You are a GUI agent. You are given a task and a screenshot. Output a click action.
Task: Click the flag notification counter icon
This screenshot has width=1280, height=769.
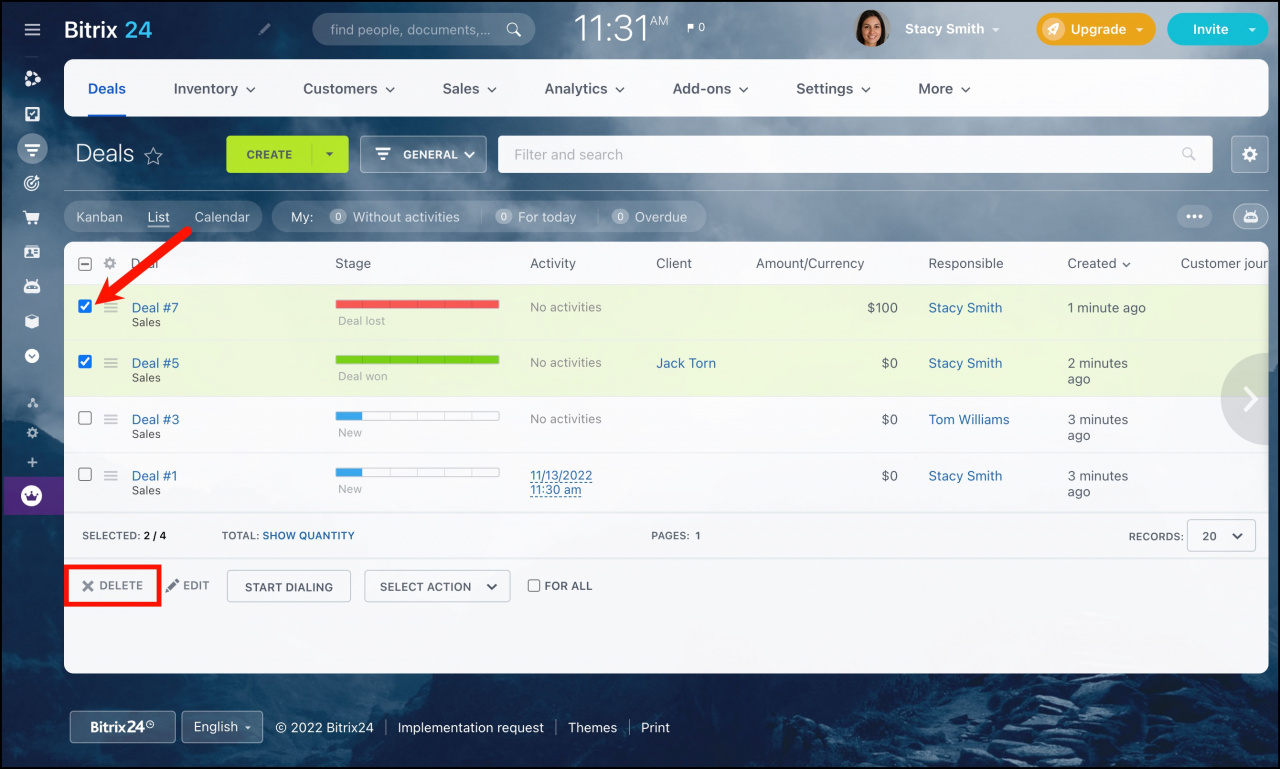tap(695, 28)
